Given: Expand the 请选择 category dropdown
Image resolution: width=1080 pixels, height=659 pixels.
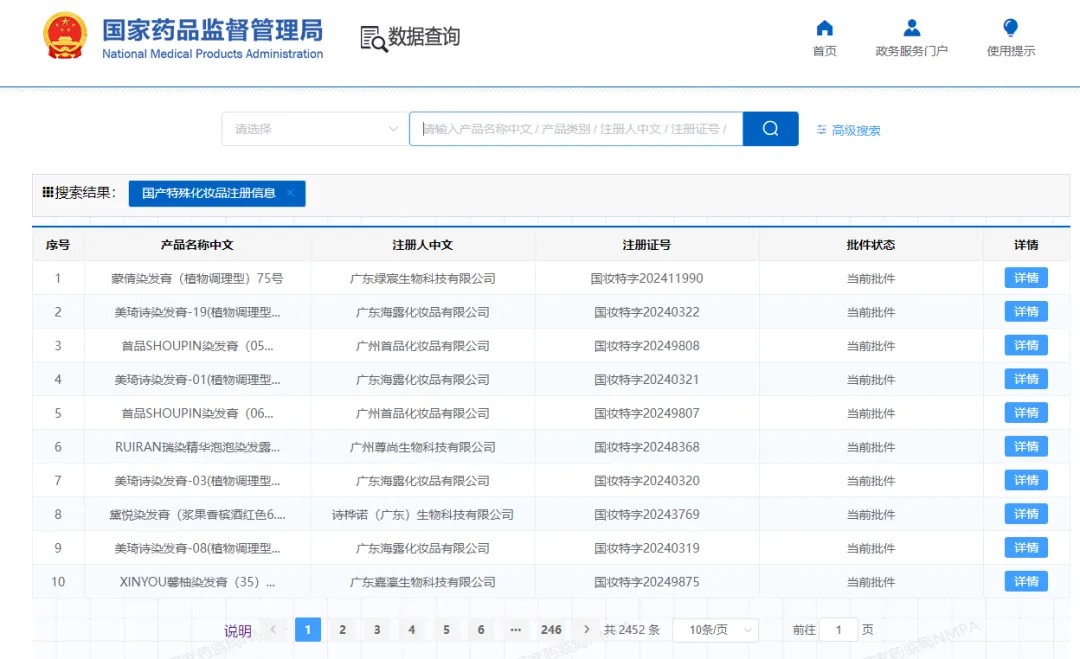Looking at the screenshot, I should [x=315, y=129].
